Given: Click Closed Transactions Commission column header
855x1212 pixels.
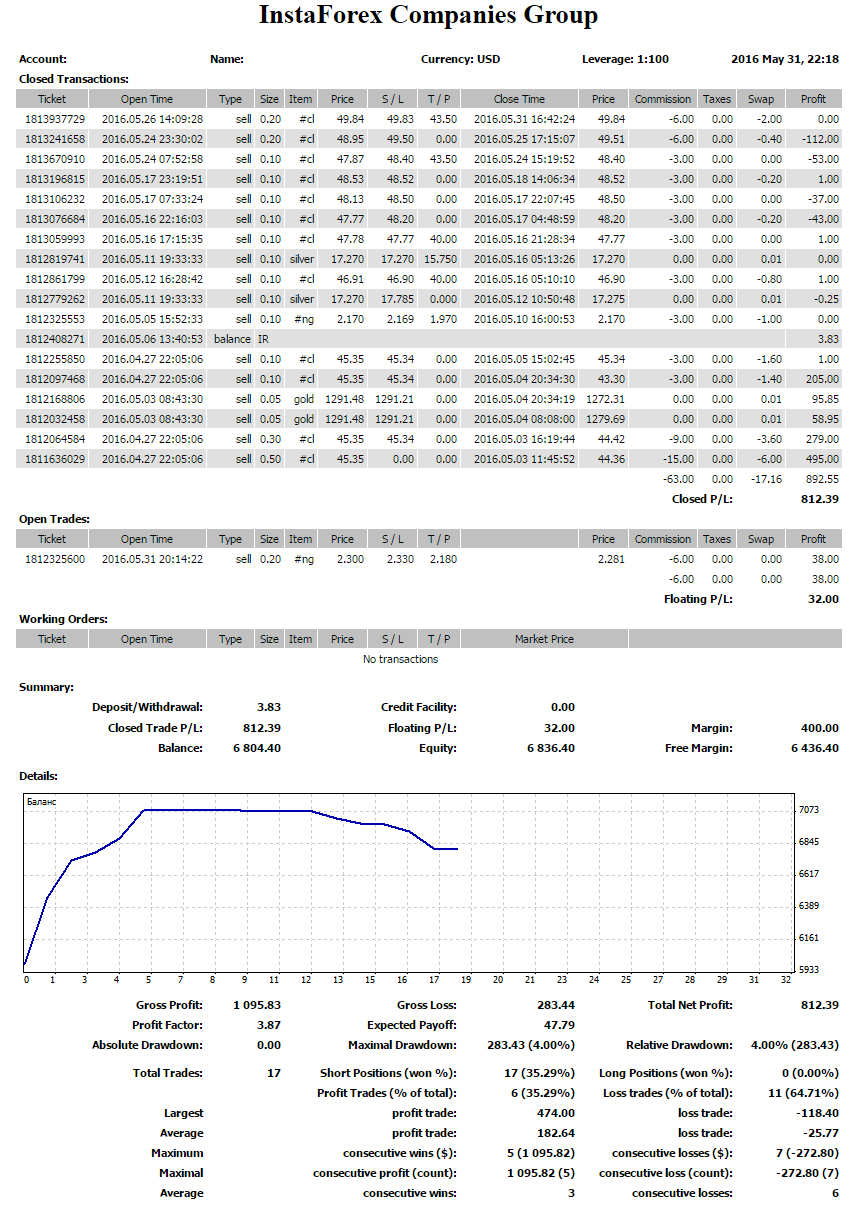Looking at the screenshot, I should click(663, 99).
